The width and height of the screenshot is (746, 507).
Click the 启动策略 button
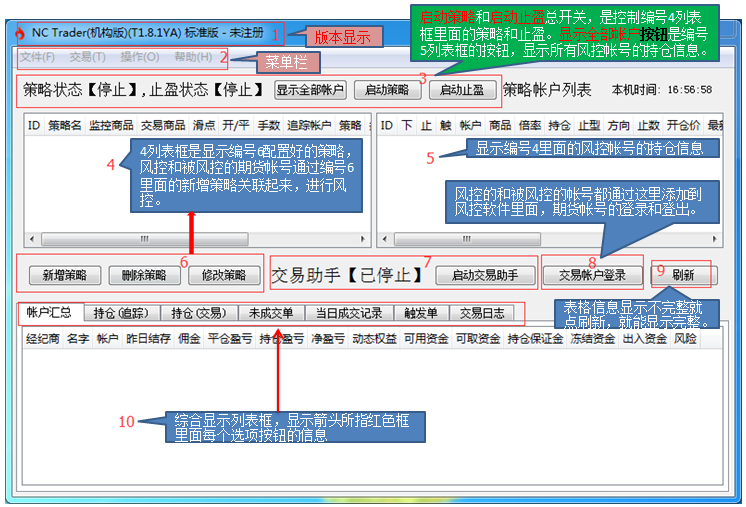(387, 90)
